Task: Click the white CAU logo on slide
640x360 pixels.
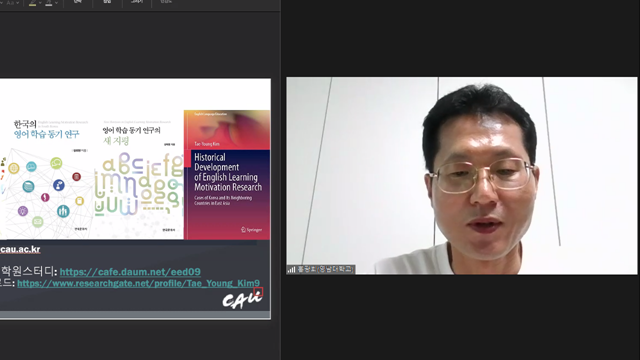Action: point(242,300)
